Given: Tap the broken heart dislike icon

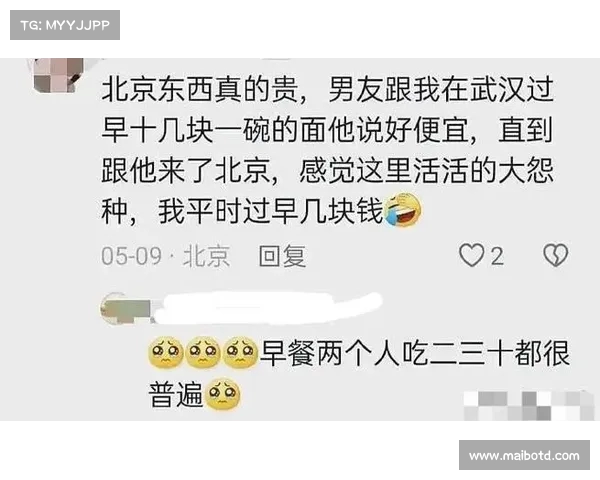Looking at the screenshot, I should pos(556,255).
